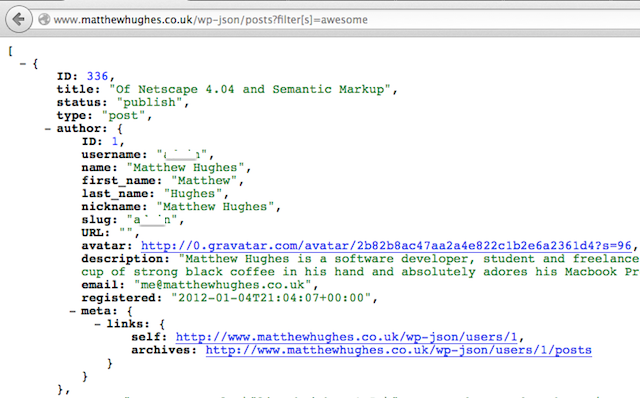Click the "registered:" key label
This screenshot has width=640, height=398.
122,298
